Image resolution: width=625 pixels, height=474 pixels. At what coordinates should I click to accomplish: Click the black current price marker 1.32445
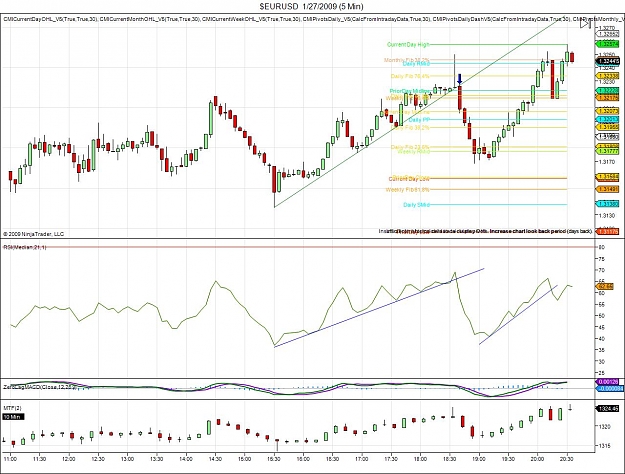click(607, 61)
